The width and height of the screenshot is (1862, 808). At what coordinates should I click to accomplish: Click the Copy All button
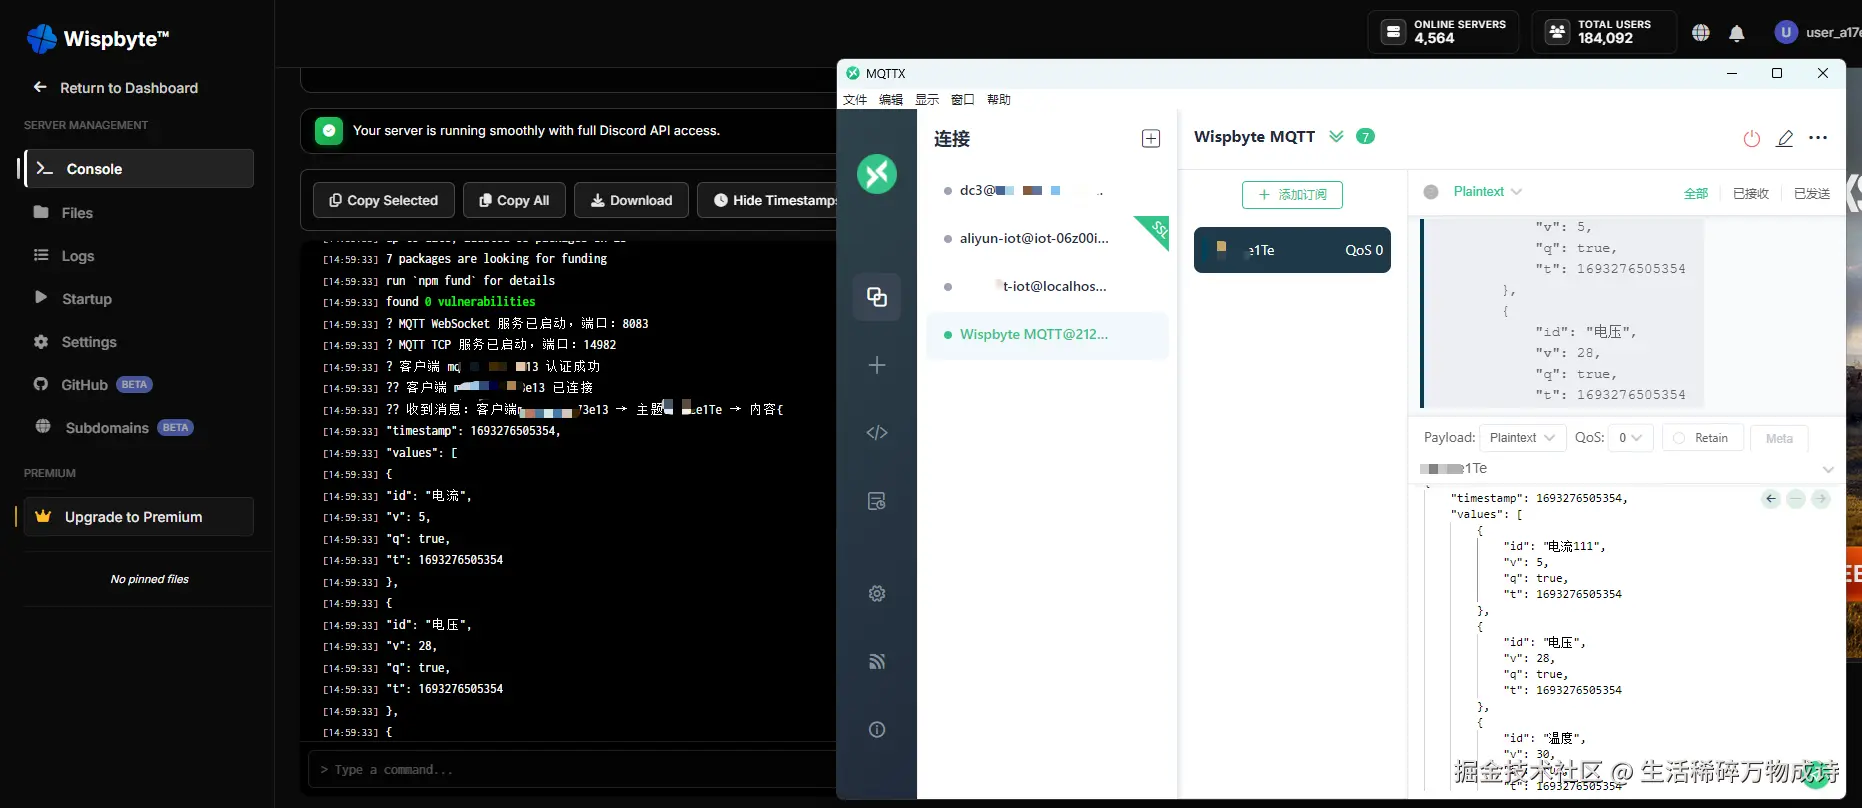(x=514, y=200)
